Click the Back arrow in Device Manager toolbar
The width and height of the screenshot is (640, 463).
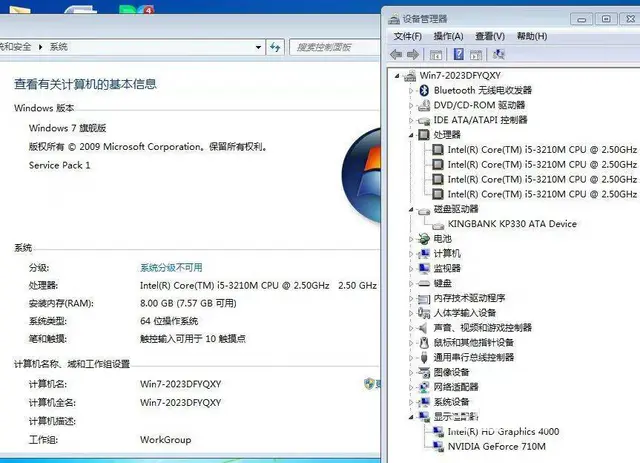click(396, 54)
